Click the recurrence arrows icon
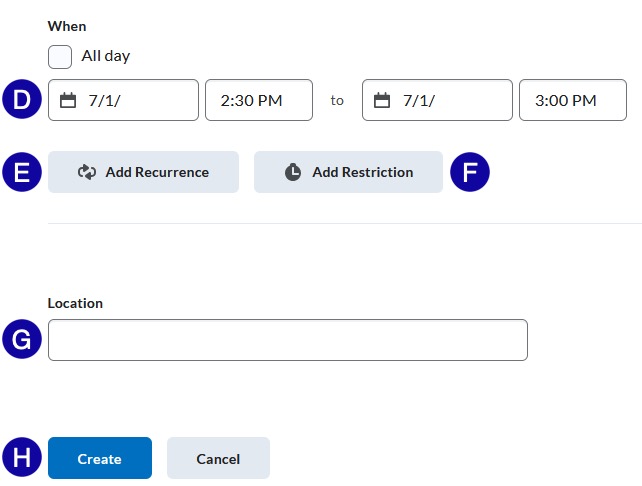 tap(87, 172)
